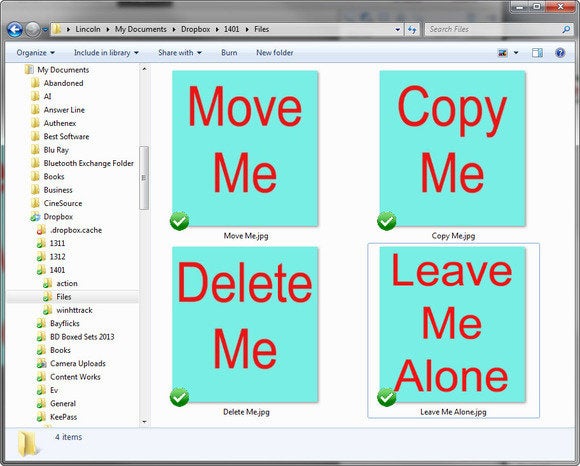The image size is (580, 466).
Task: Expand the arrow after My Documents breadcrumb
Action: pyautogui.click(x=174, y=29)
